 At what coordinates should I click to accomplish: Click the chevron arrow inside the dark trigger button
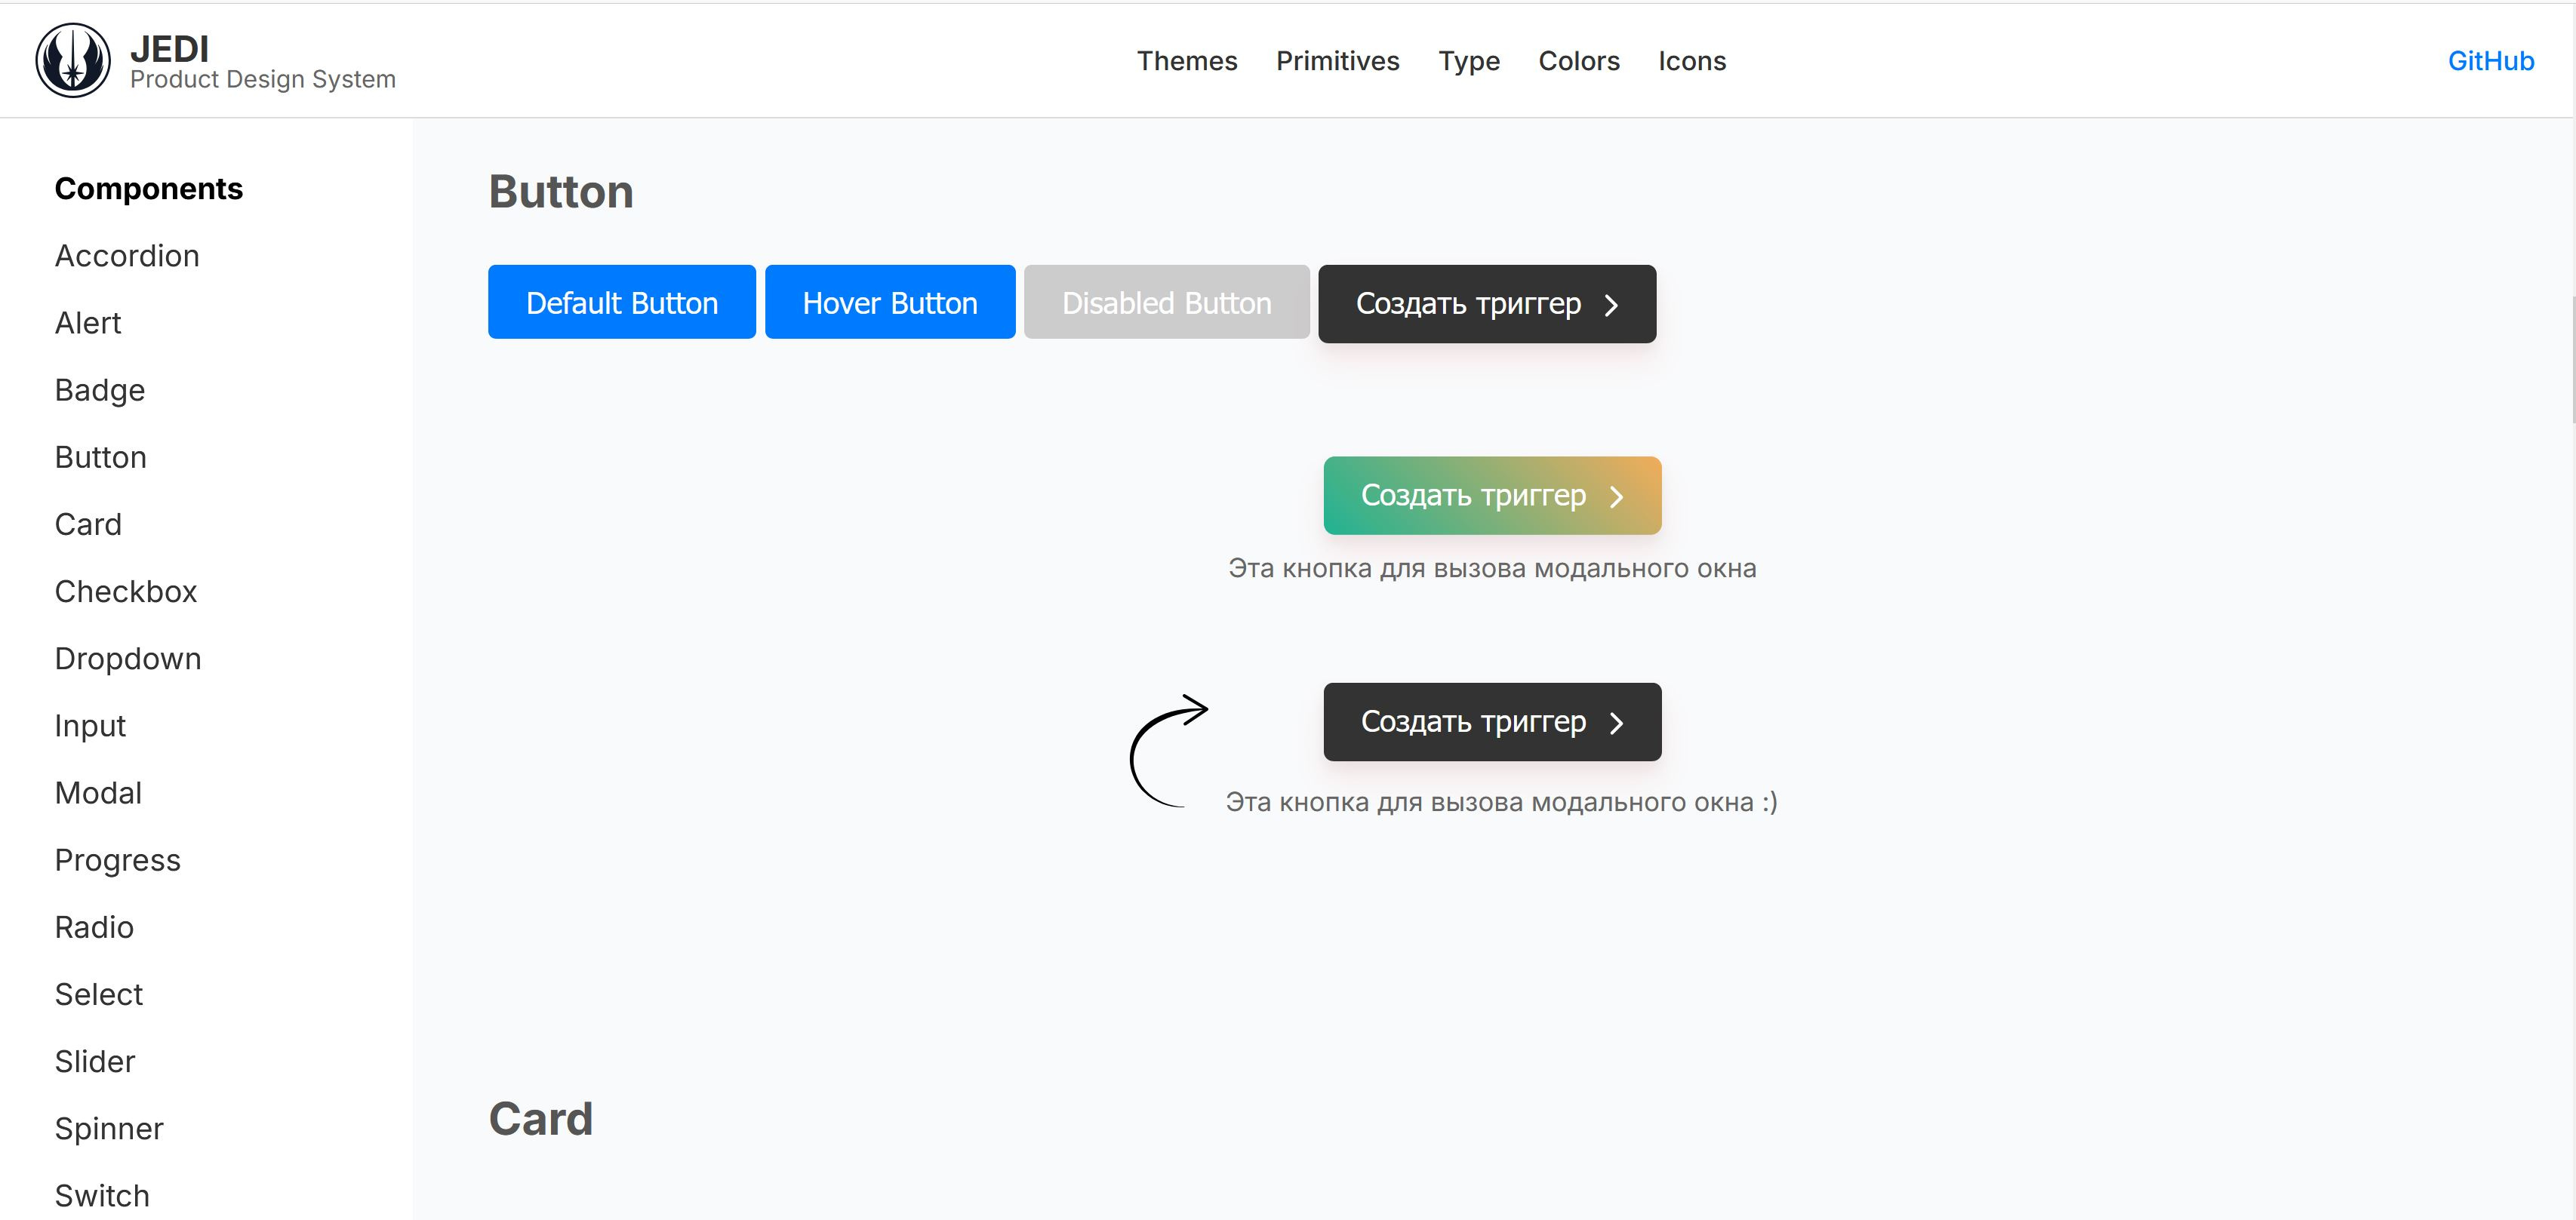click(1611, 305)
